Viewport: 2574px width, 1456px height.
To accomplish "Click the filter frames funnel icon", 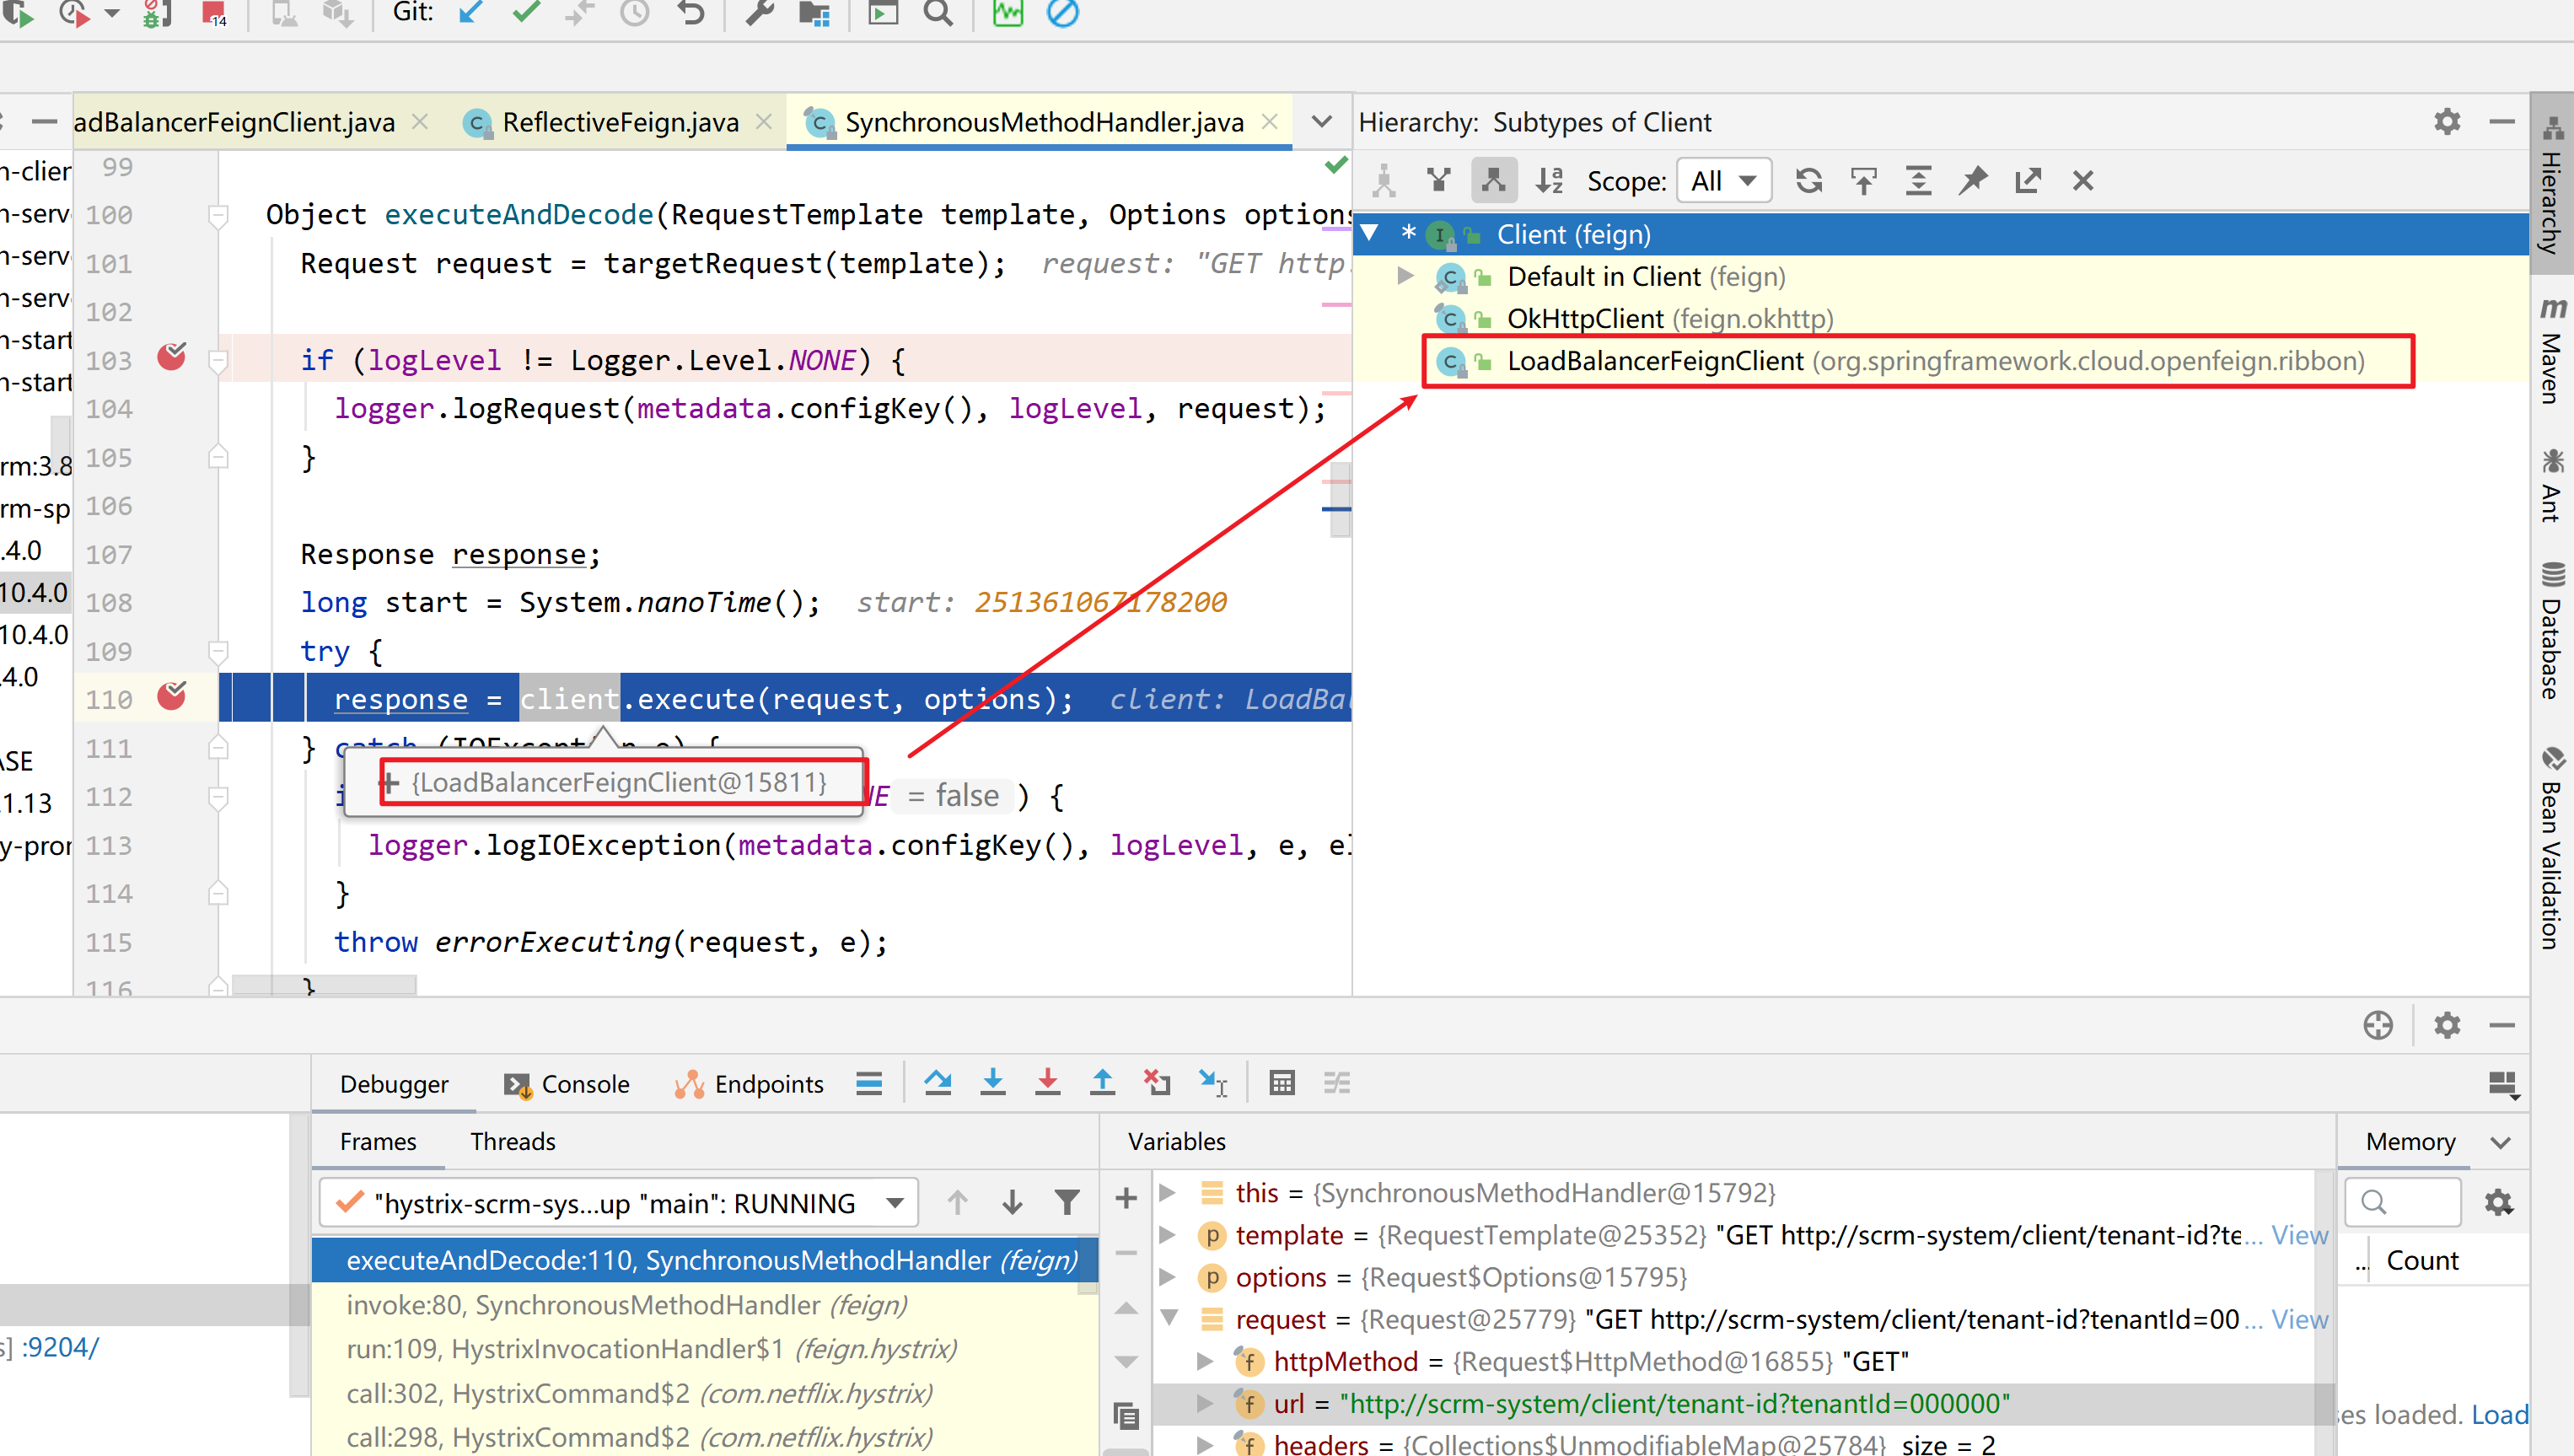I will 1067,1202.
